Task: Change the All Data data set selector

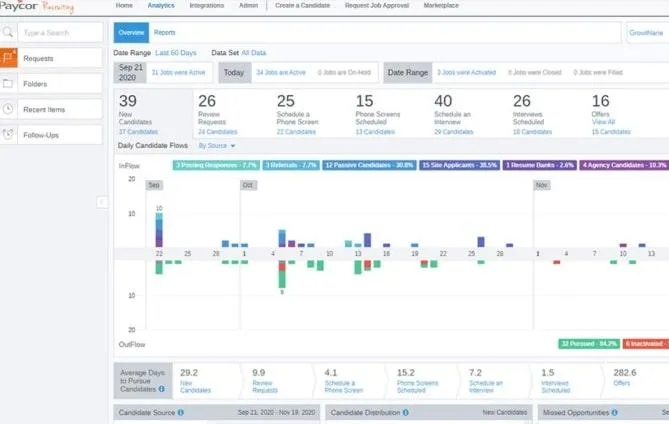Action: point(253,53)
